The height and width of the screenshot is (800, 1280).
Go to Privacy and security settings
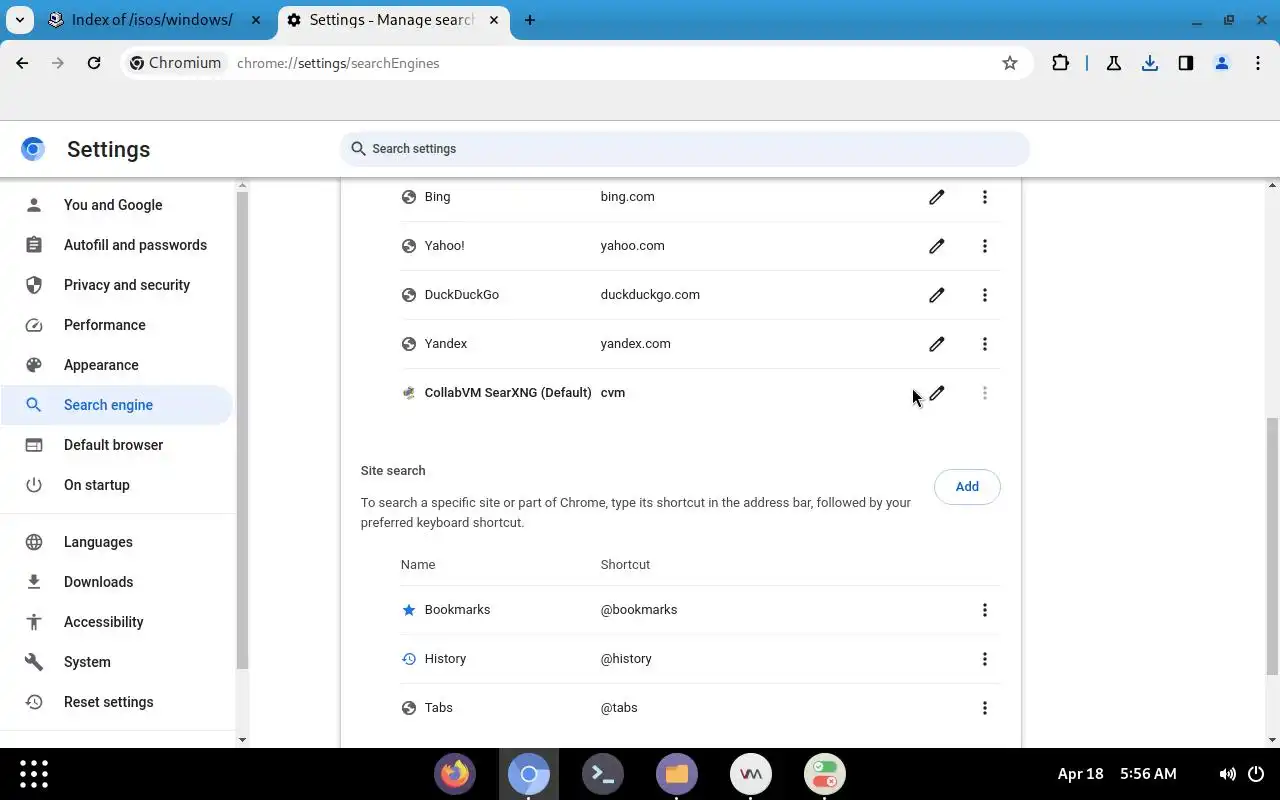coord(117,285)
